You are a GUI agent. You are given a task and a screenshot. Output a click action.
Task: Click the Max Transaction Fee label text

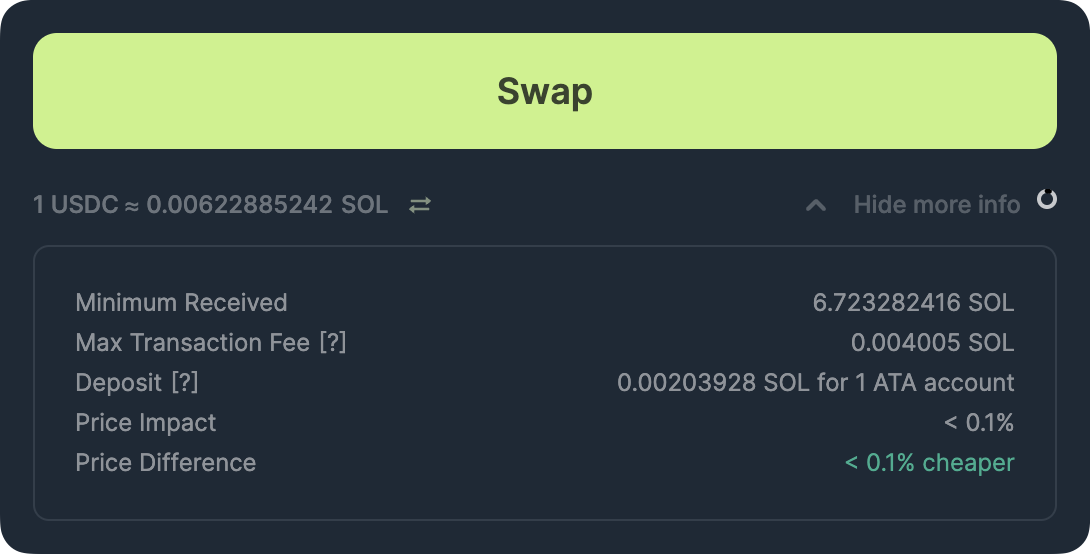[192, 343]
